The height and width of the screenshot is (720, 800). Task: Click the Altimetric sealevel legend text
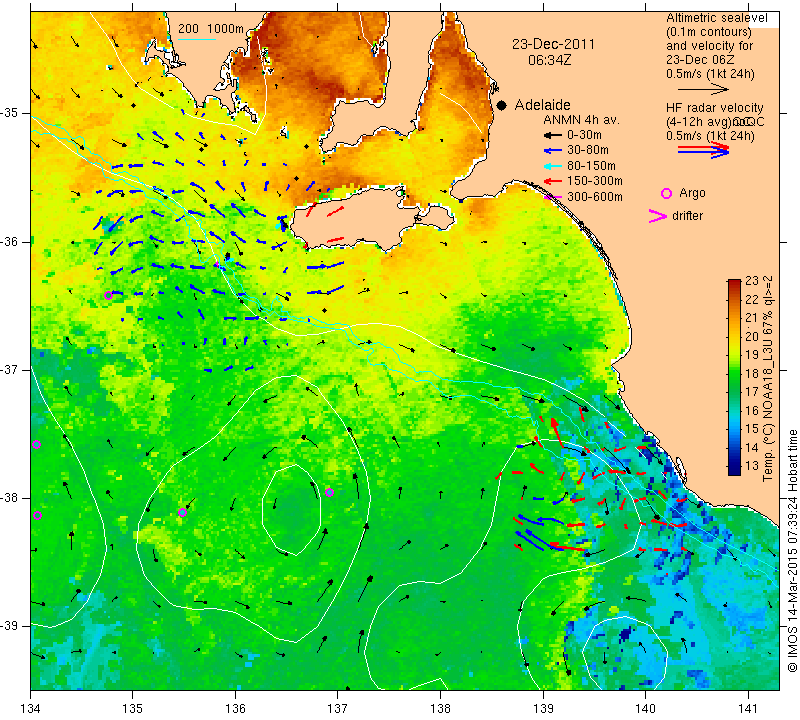coord(716,18)
